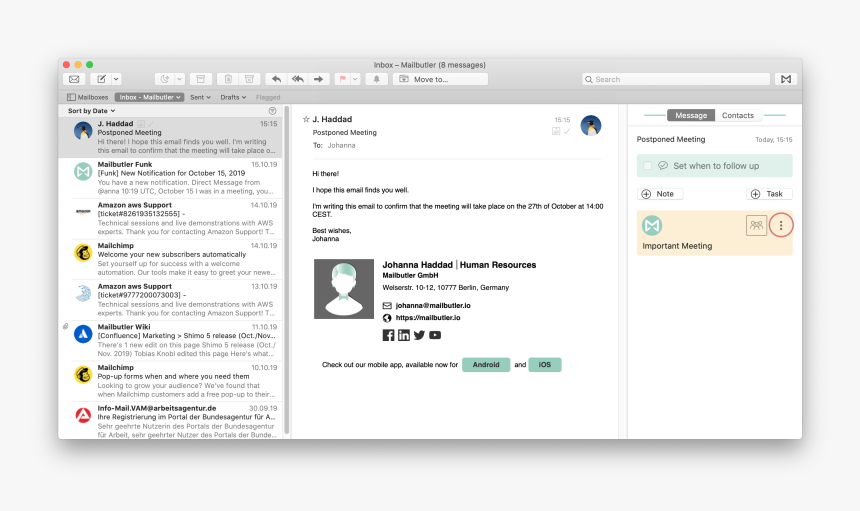The height and width of the screenshot is (511, 860).
Task: Open Amazon aws Support email from 14.10.19
Action: tap(171, 218)
